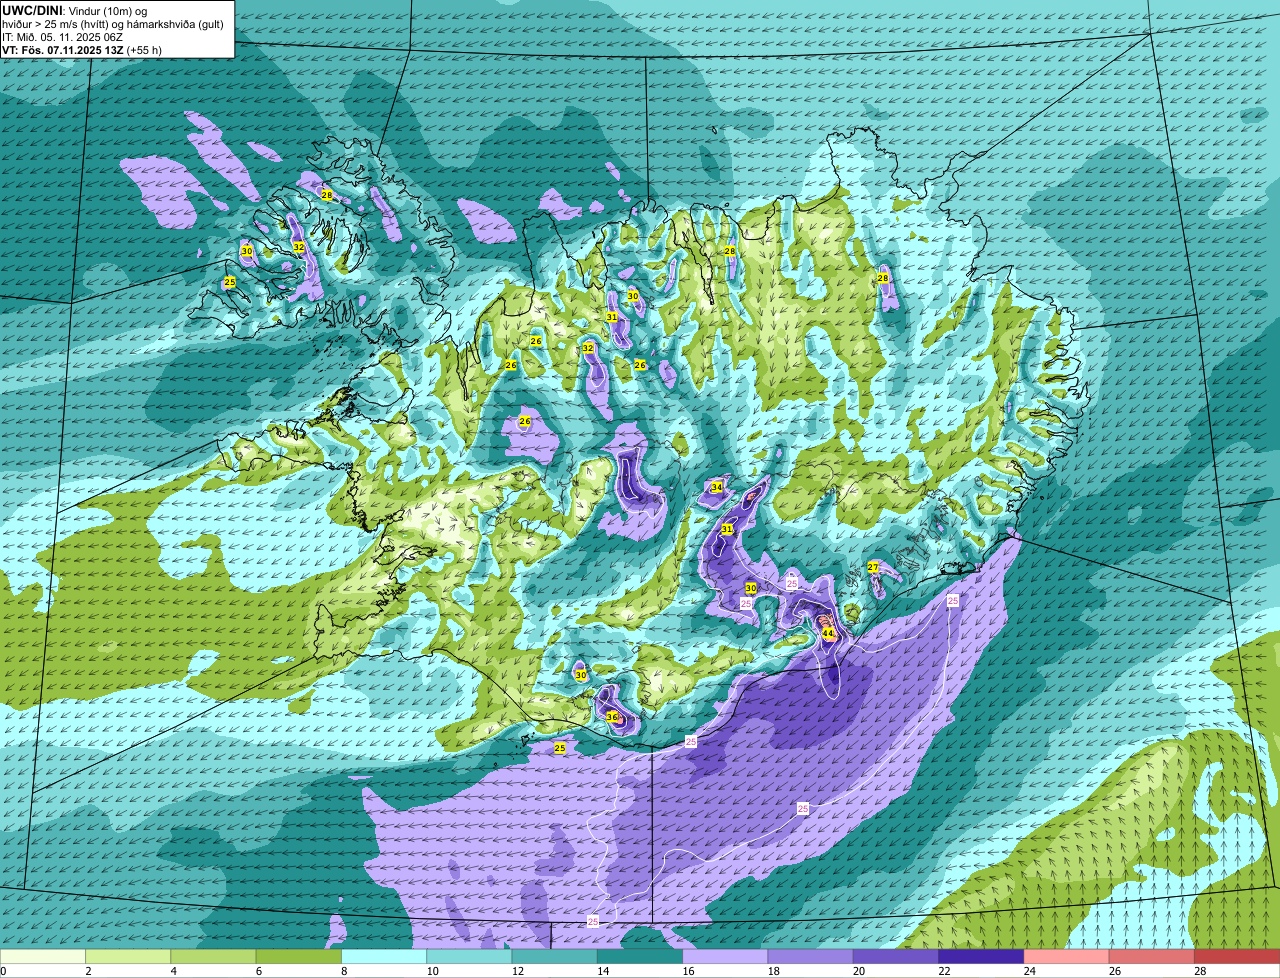Image resolution: width=1280 pixels, height=978 pixels.
Task: Click the yellow 44 peak gust marker
Action: click(828, 633)
